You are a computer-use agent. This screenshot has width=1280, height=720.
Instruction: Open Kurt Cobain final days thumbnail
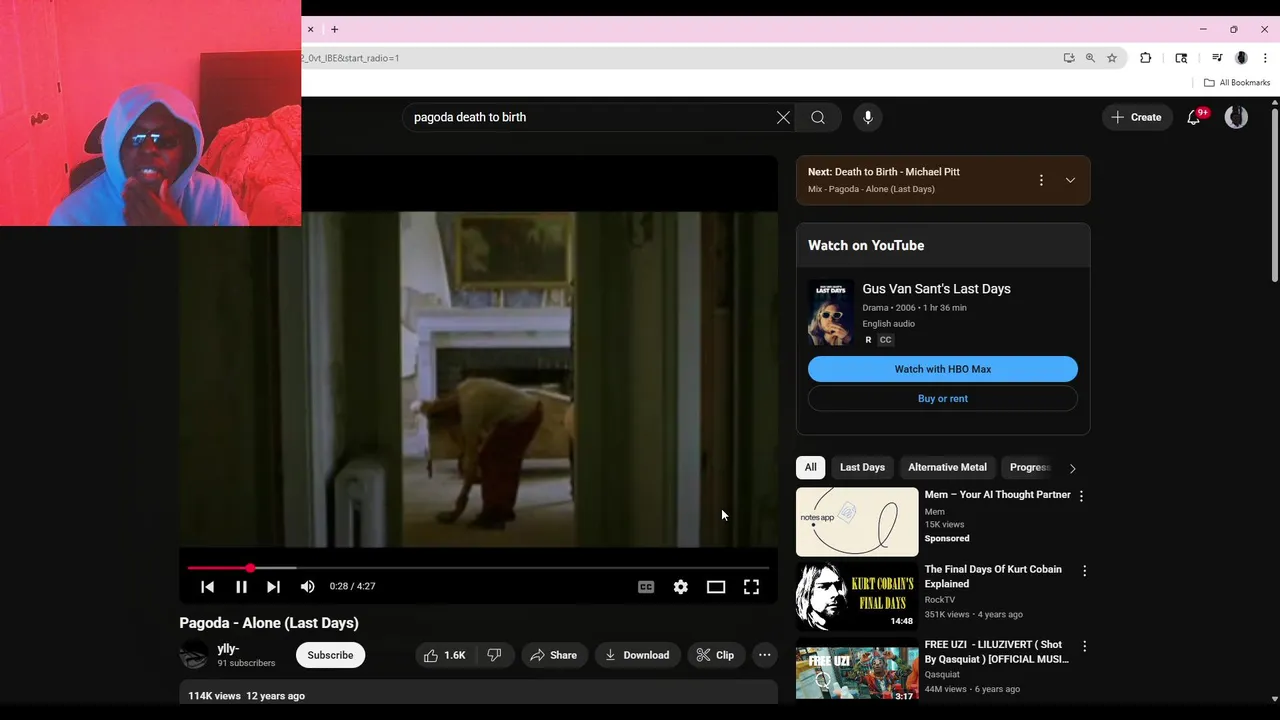click(x=857, y=596)
